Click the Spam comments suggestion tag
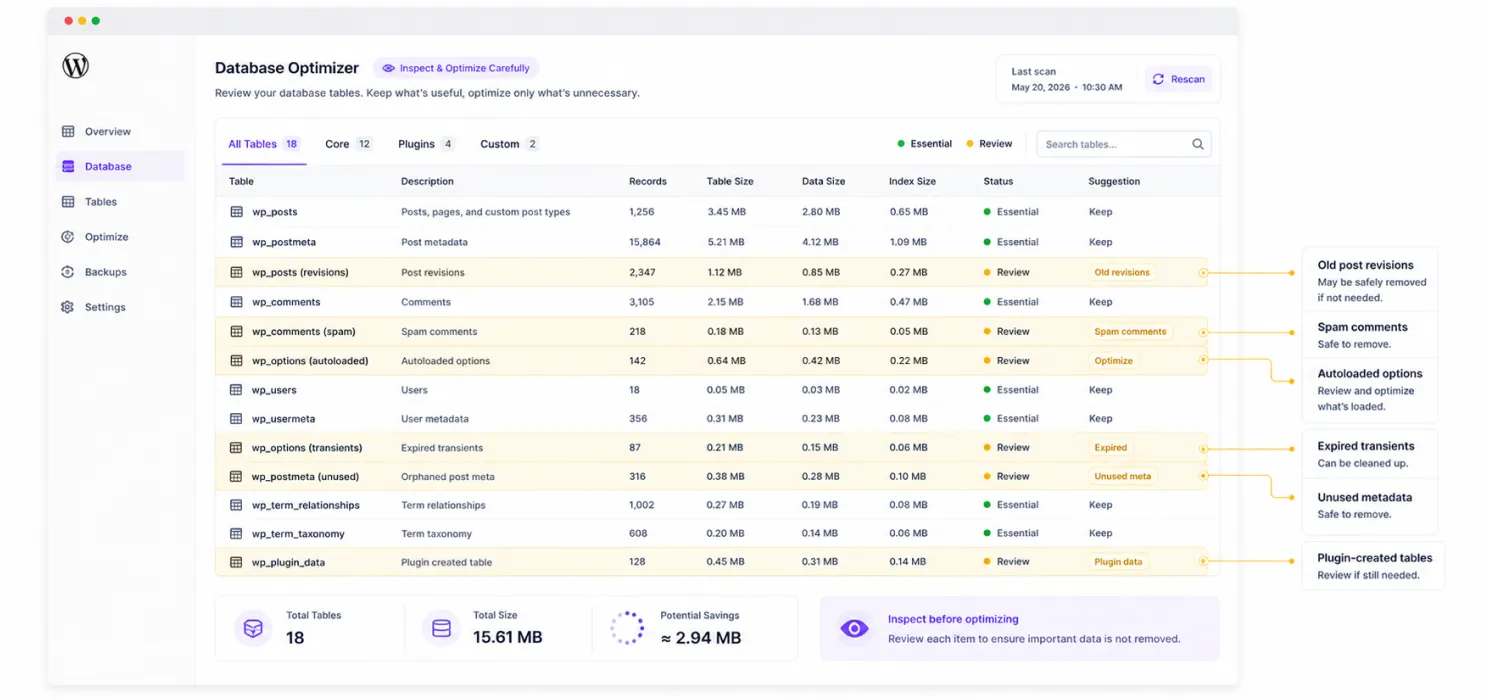 coord(1130,331)
